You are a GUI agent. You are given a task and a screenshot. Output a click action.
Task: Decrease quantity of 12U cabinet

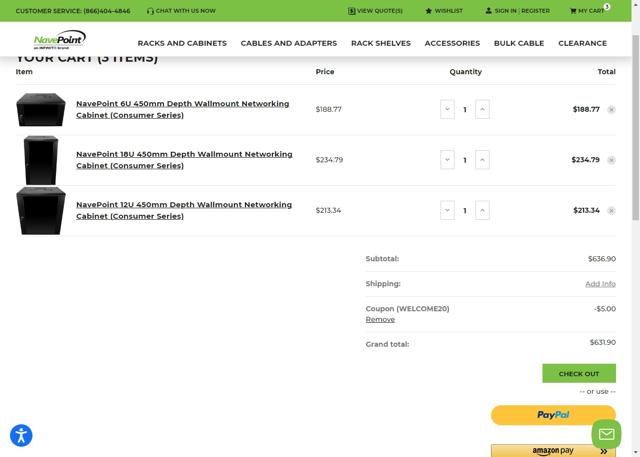point(447,211)
